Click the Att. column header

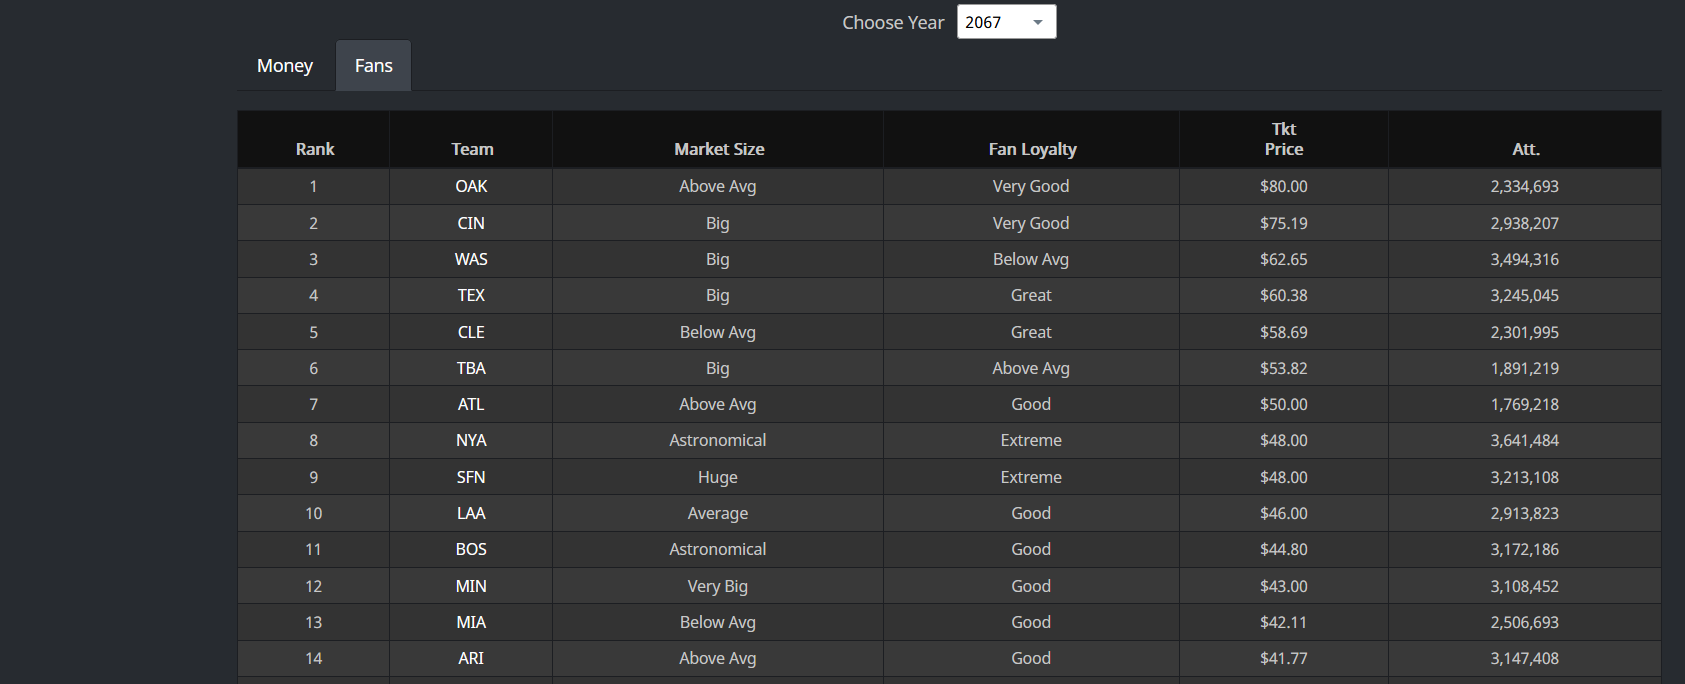pos(1525,149)
